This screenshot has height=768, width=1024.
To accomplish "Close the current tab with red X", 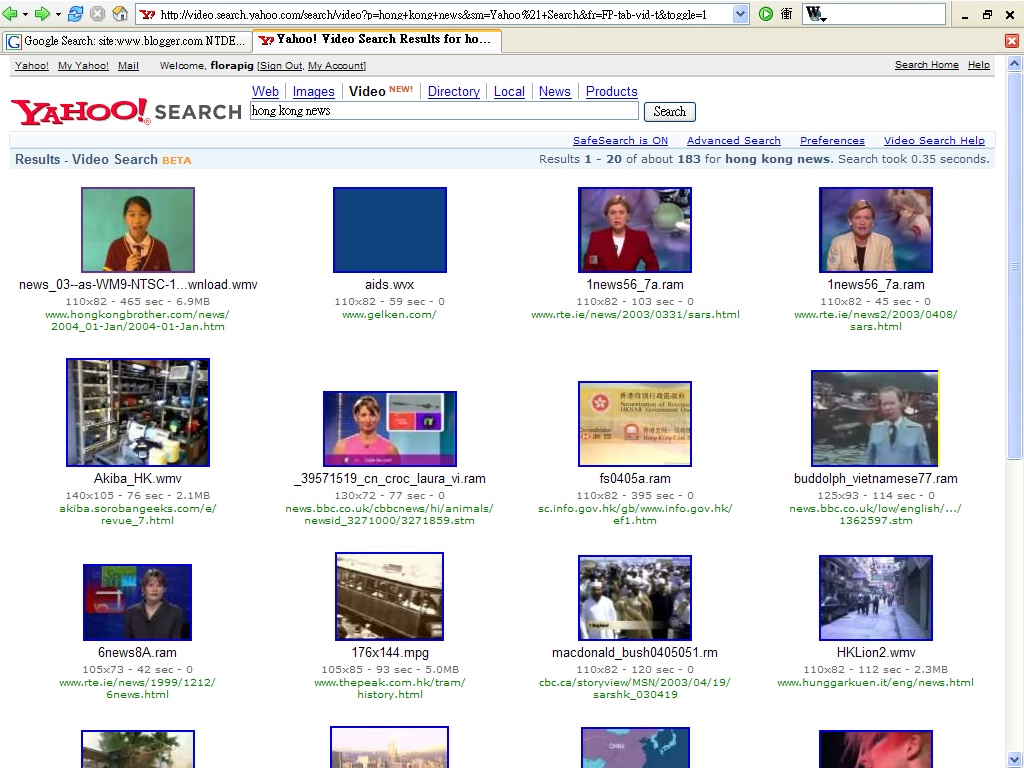I will tap(1012, 41).
